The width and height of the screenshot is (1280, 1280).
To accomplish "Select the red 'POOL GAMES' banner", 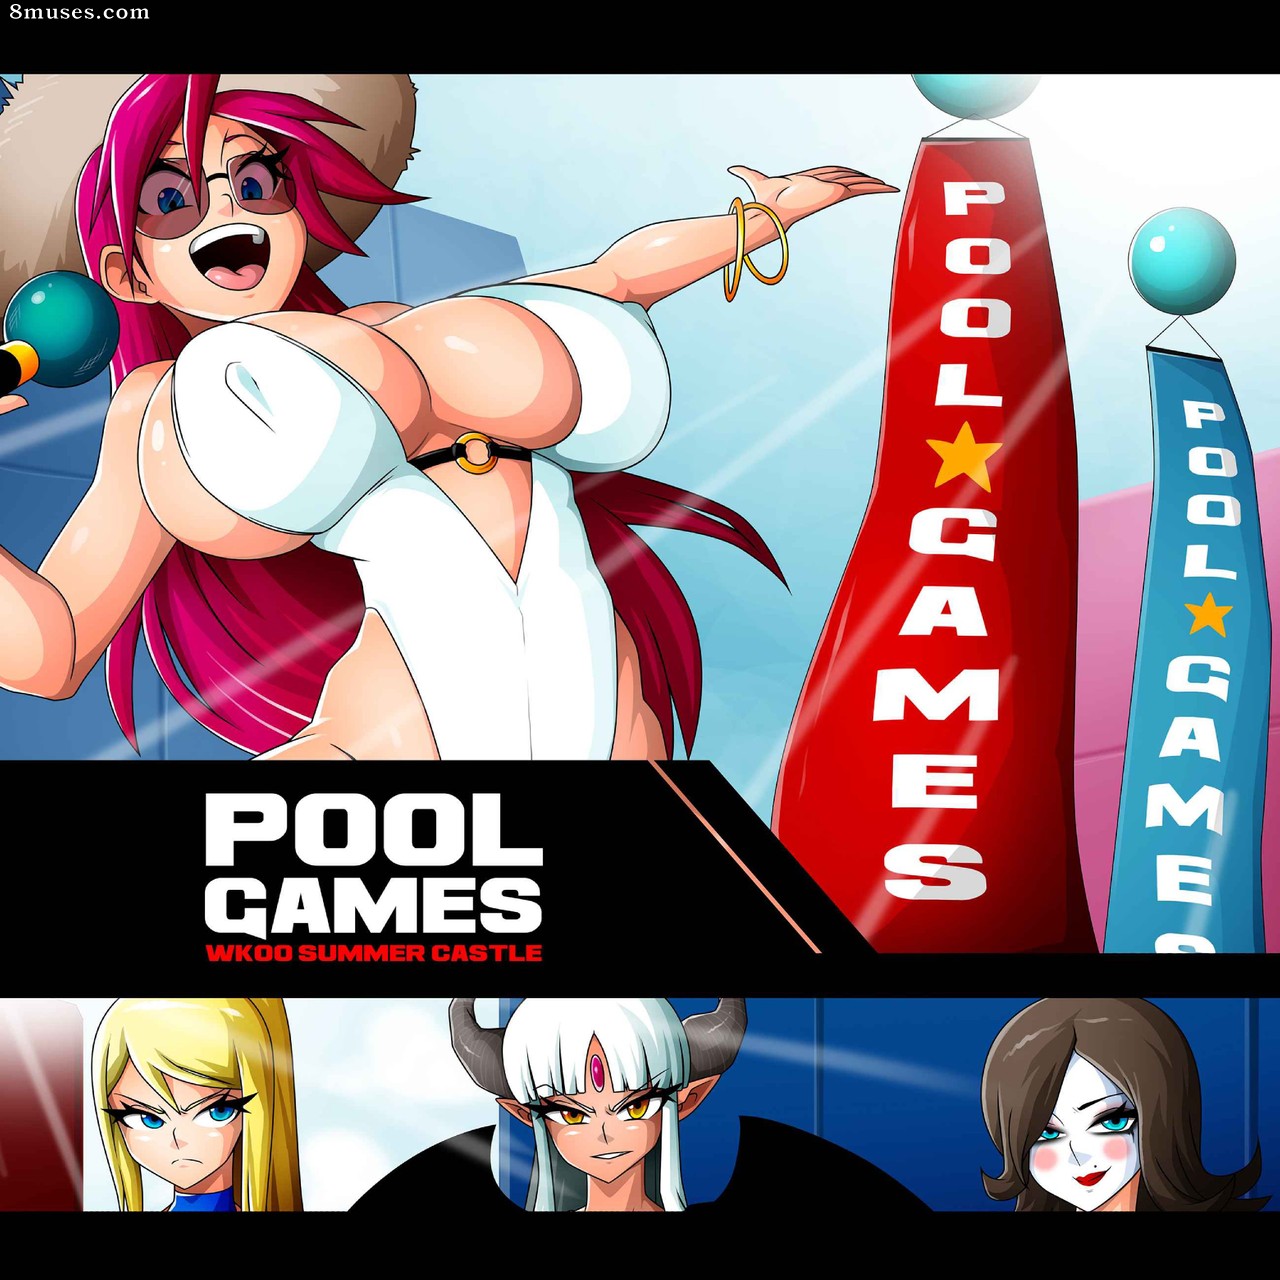I will (934, 545).
